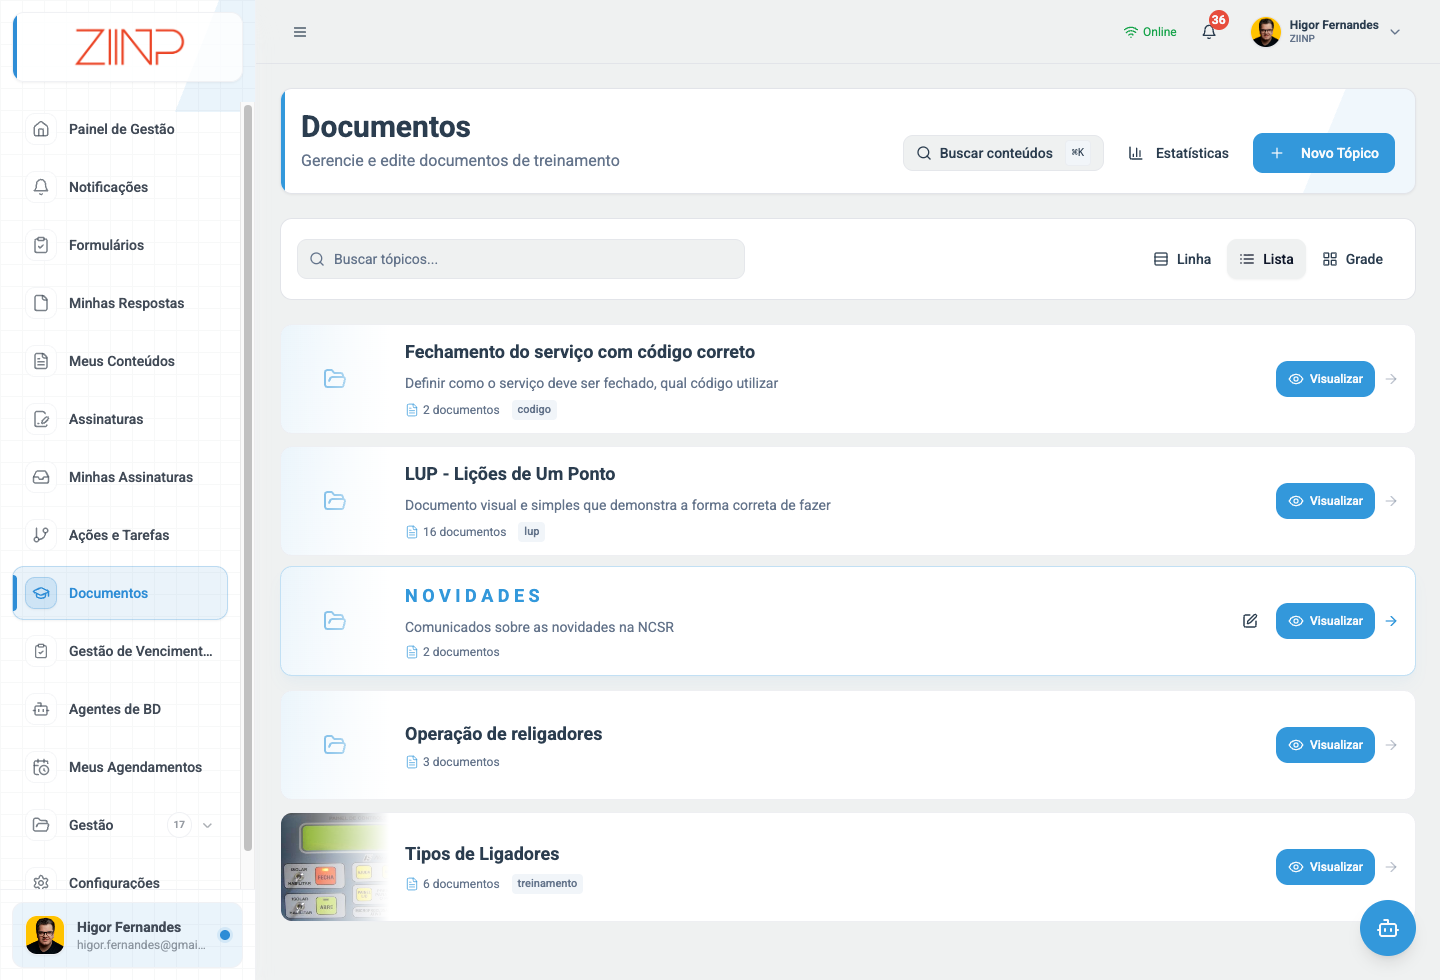
Task: Switch to Linha view
Action: coord(1182,259)
